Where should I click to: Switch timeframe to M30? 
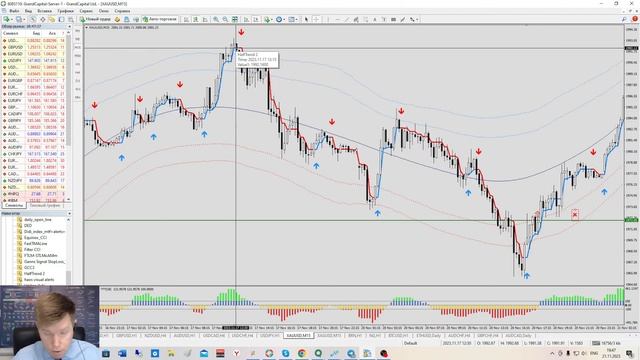point(78,56)
